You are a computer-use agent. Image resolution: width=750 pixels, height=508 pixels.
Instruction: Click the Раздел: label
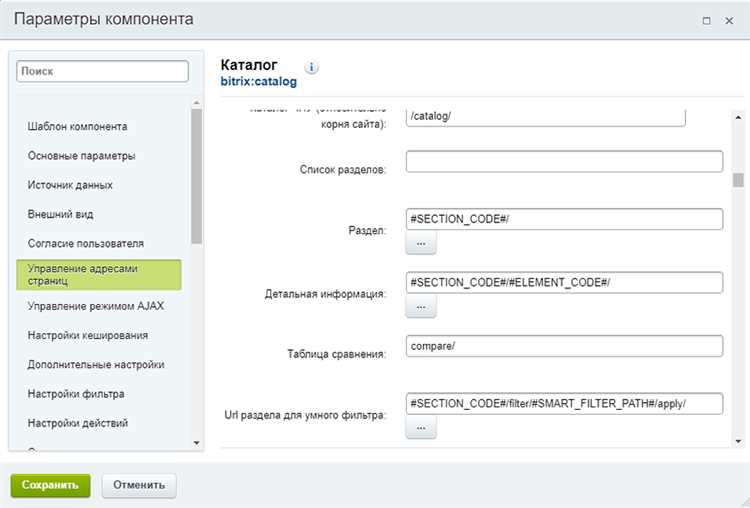[367, 231]
